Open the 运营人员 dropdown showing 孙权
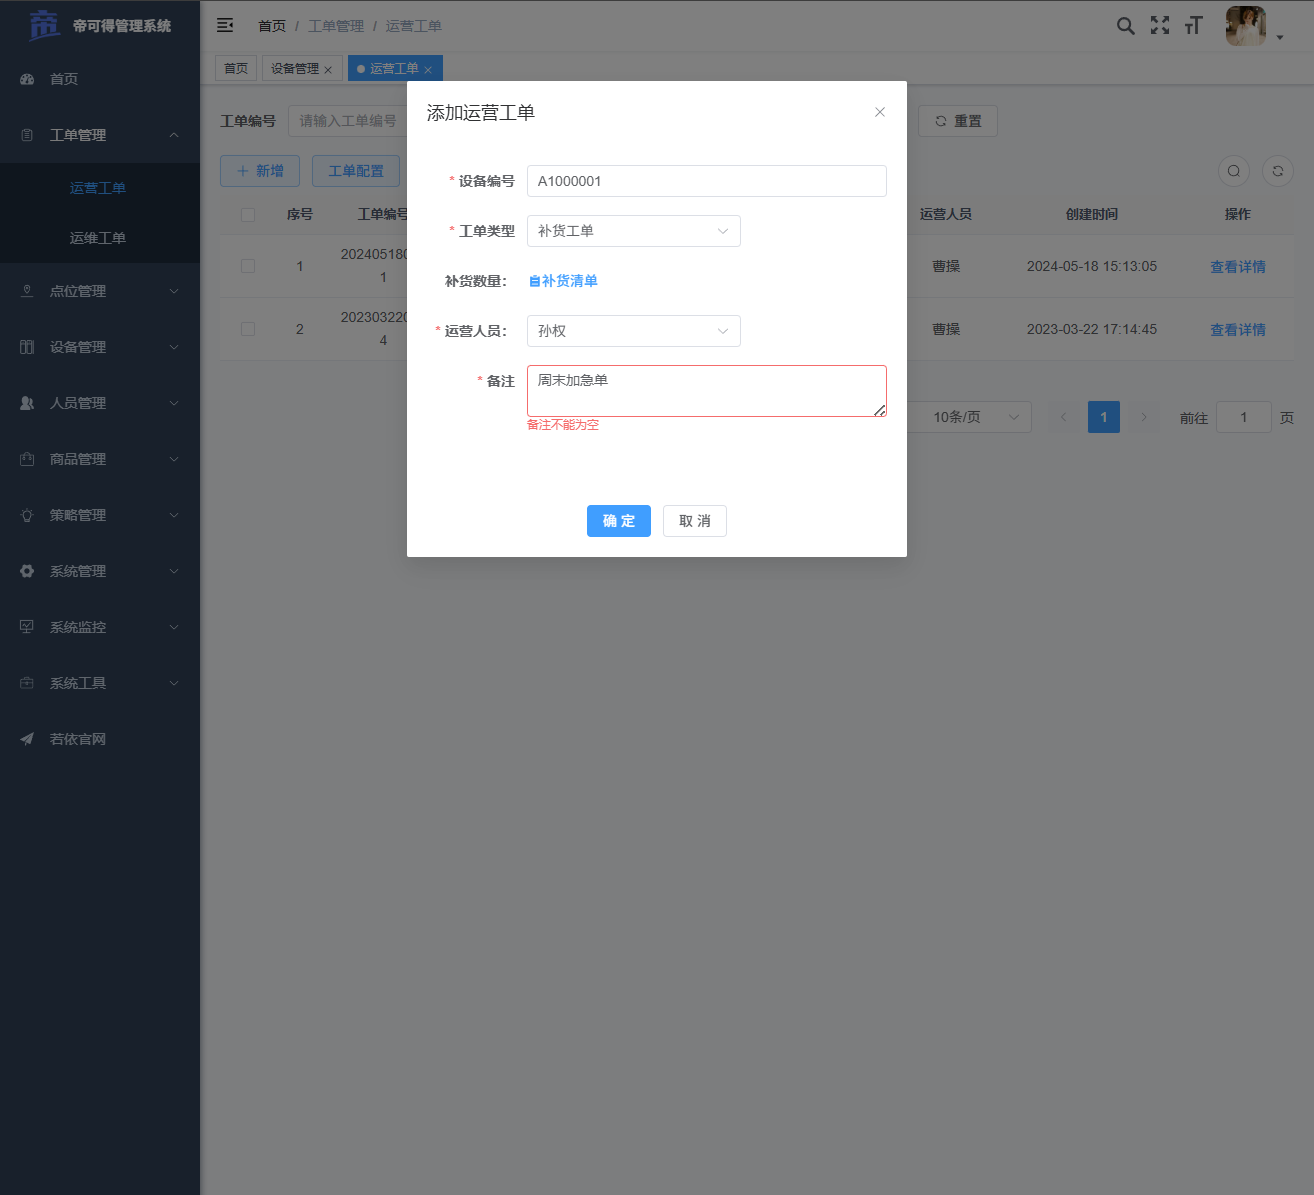Screen dimensions: 1314x1195 click(634, 331)
